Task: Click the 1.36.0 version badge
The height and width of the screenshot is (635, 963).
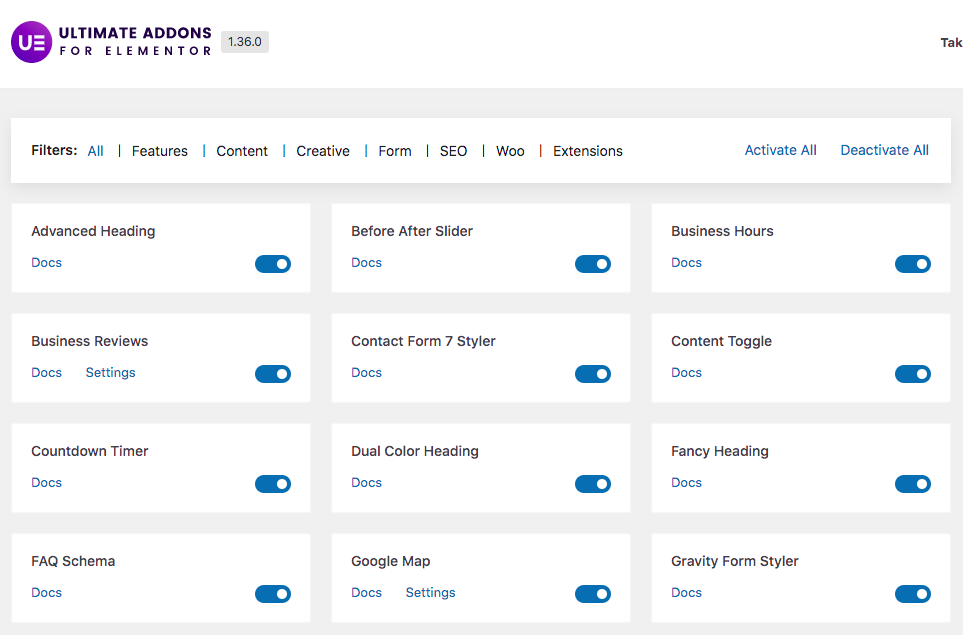Action: click(x=244, y=42)
